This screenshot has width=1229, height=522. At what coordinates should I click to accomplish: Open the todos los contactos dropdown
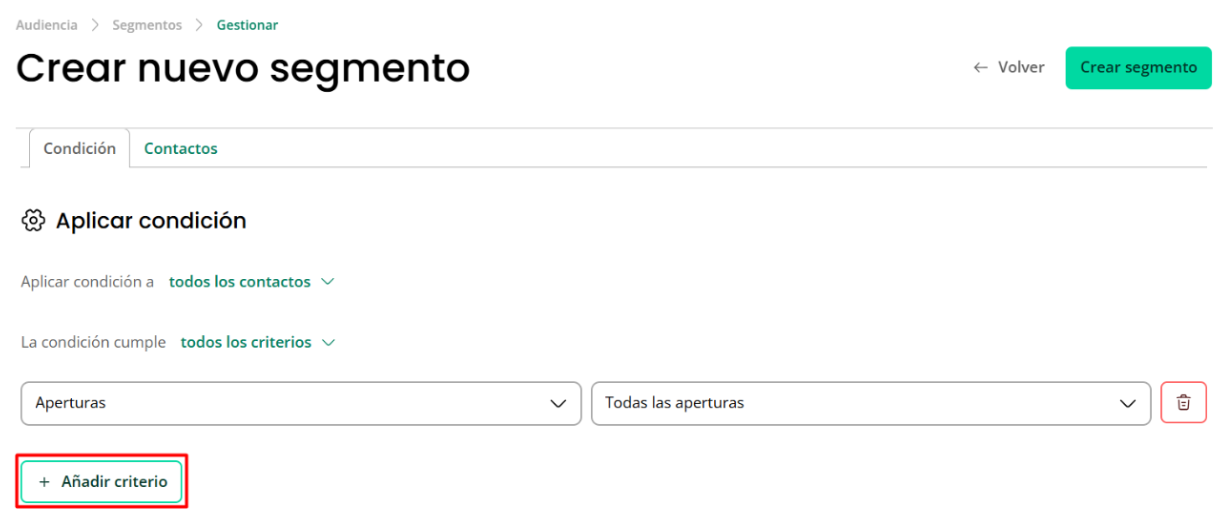[251, 282]
